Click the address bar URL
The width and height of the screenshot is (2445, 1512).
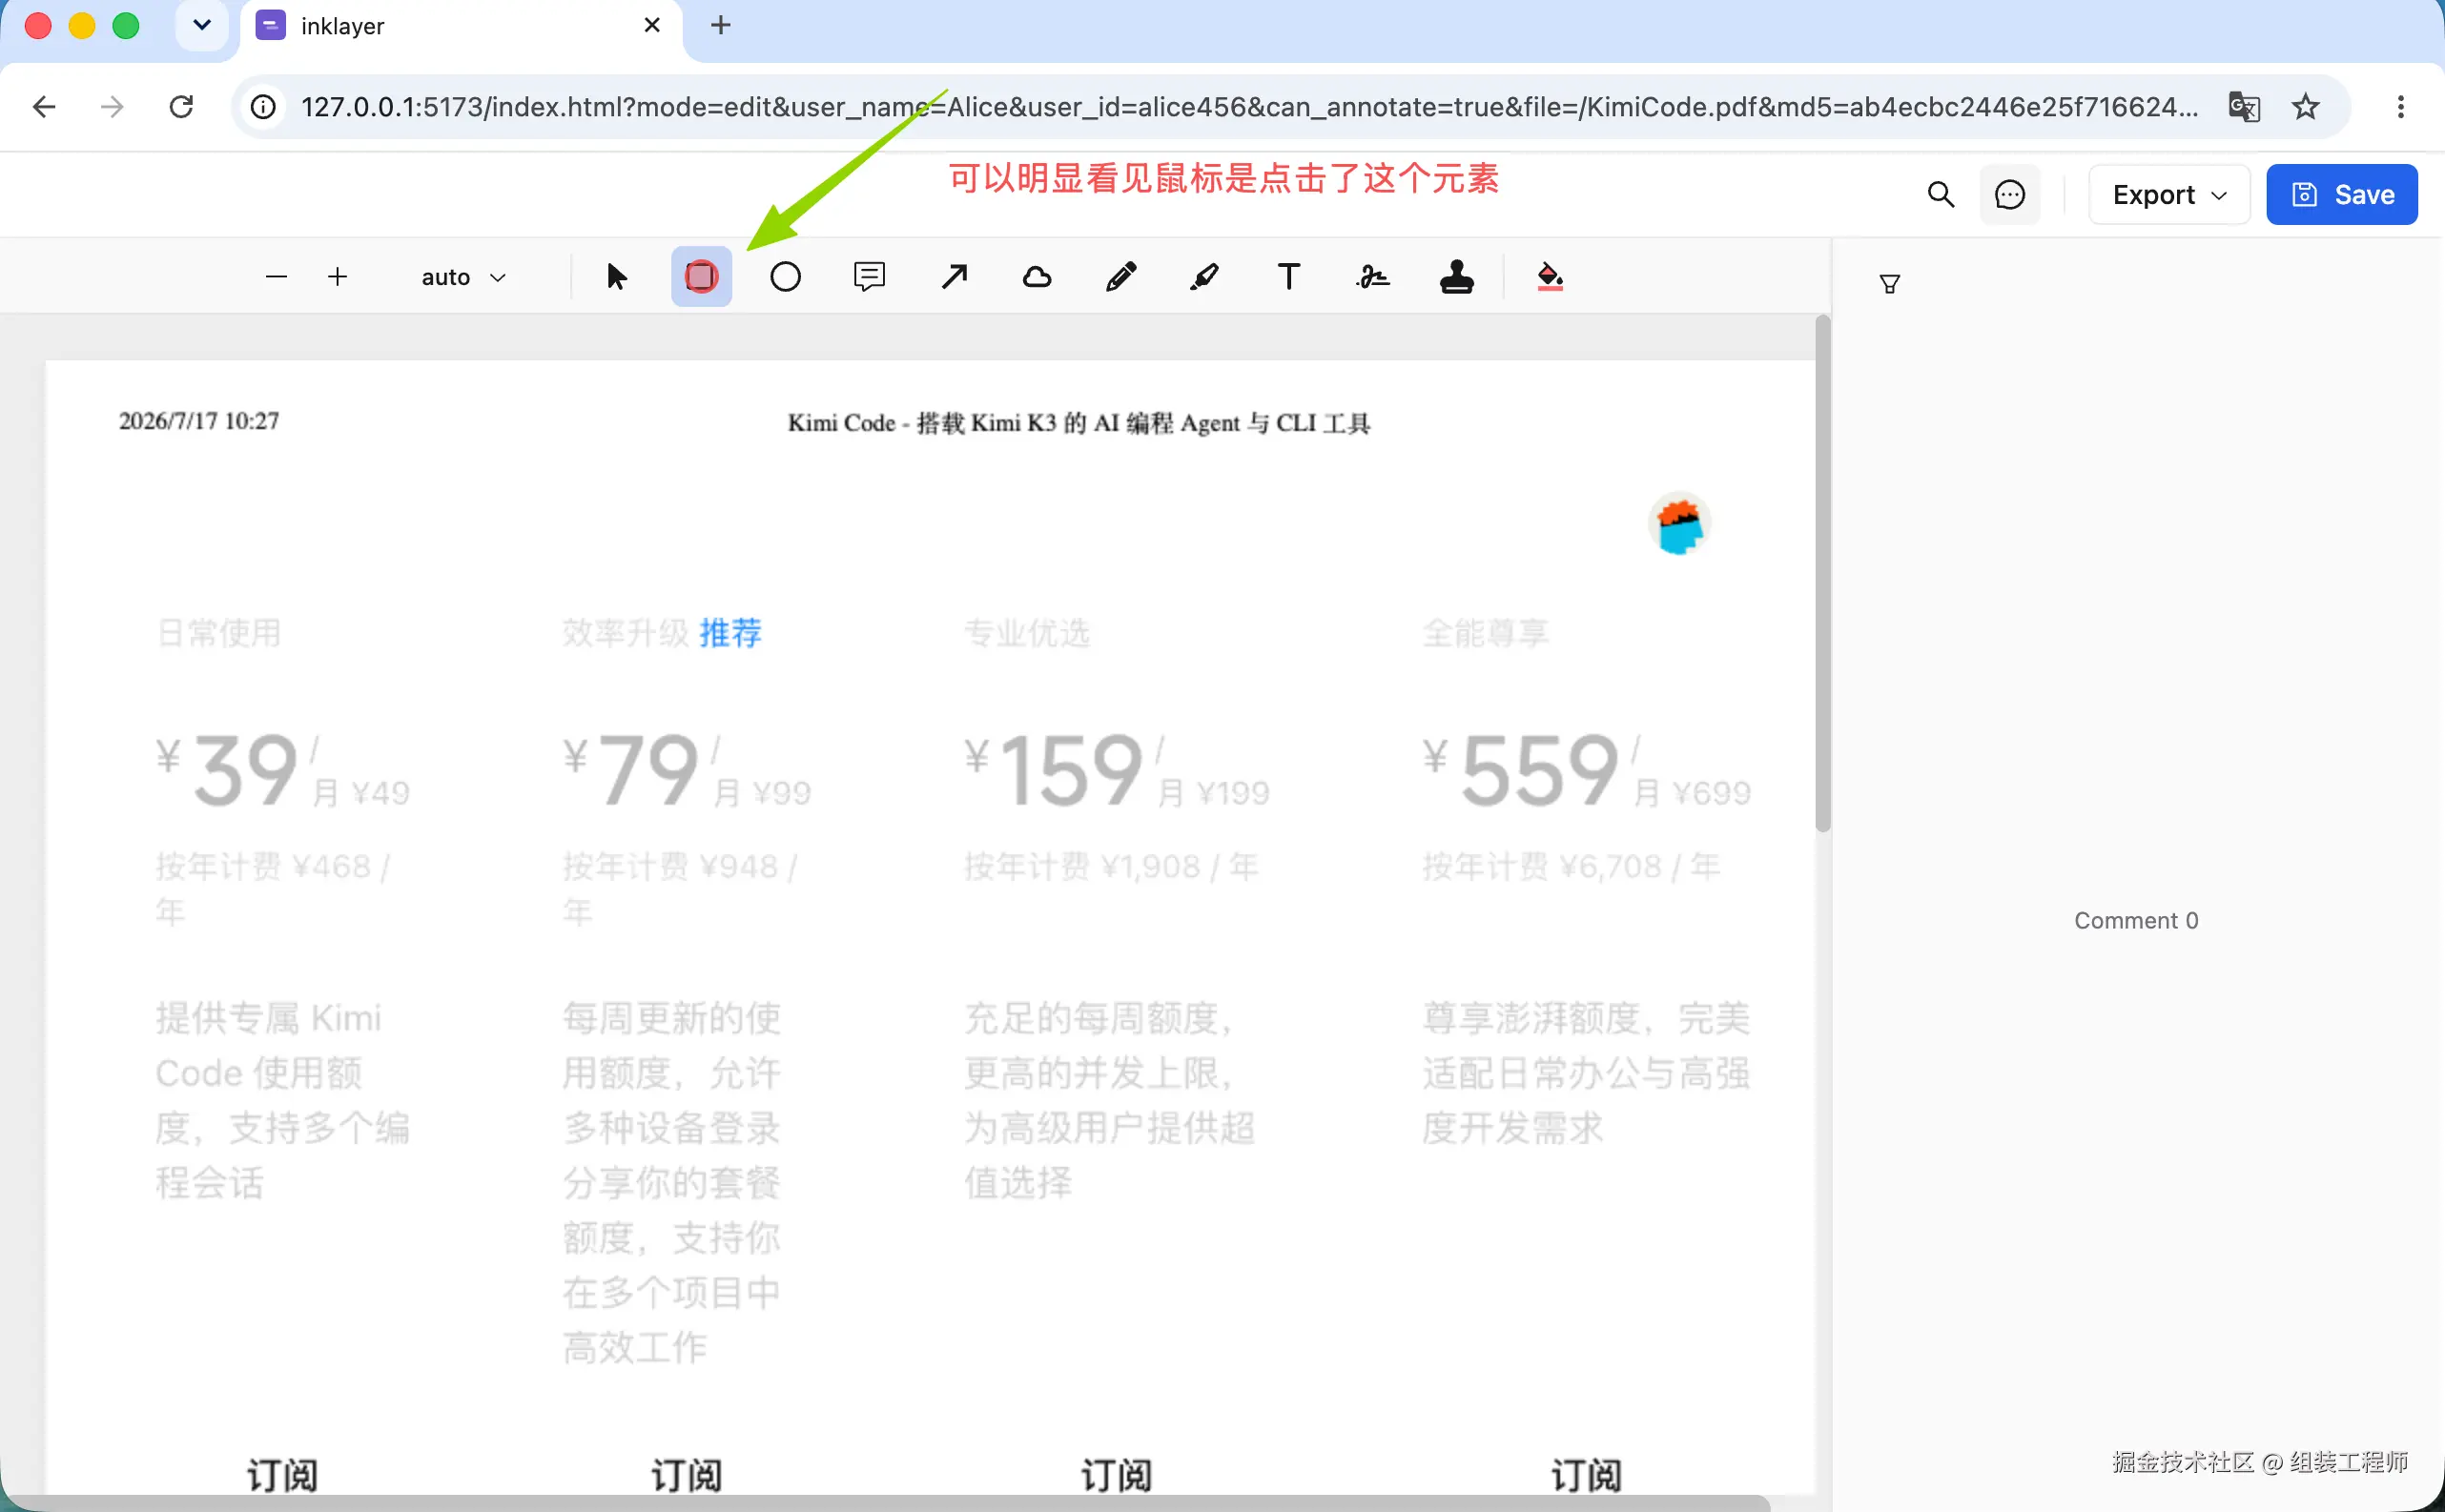(1249, 107)
